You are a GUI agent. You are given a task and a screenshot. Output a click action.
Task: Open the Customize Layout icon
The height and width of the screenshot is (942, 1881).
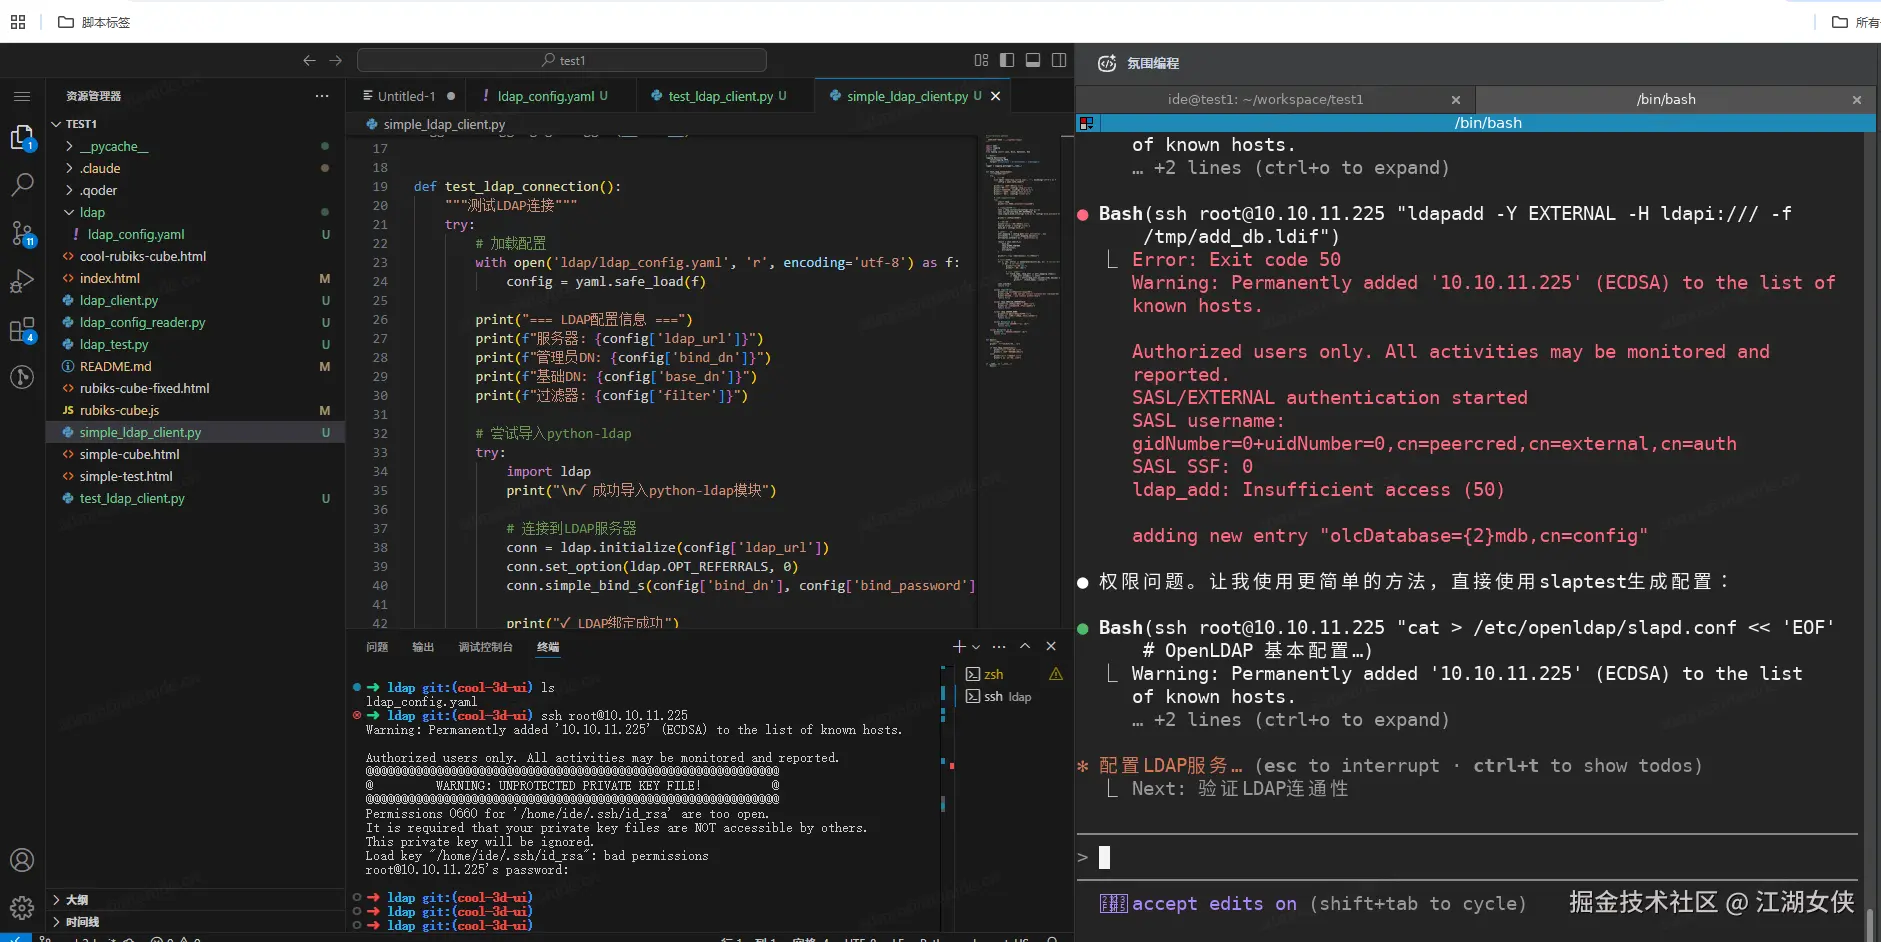981,60
